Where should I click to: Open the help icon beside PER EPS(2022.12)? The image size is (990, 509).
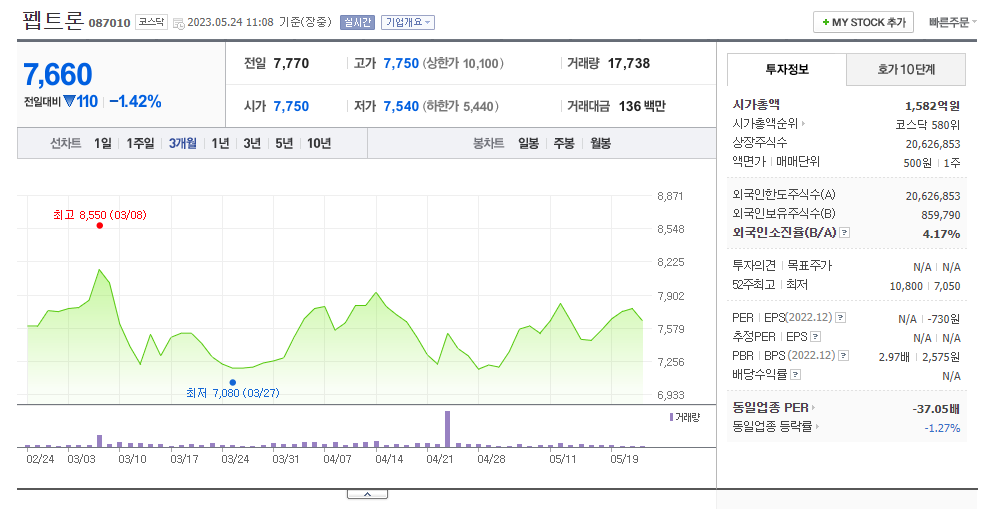841,318
